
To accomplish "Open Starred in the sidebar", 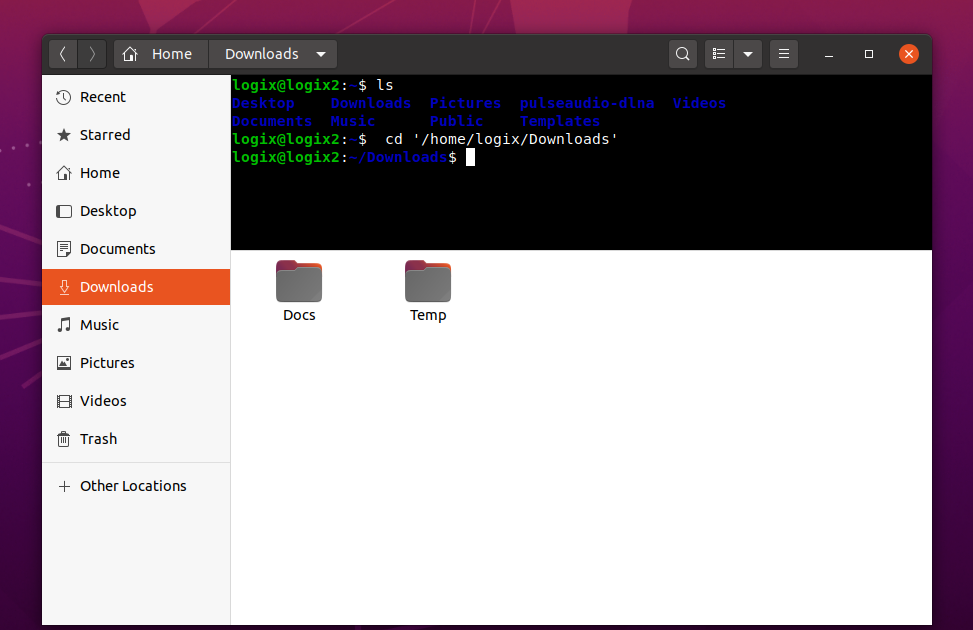I will click(x=136, y=135).
